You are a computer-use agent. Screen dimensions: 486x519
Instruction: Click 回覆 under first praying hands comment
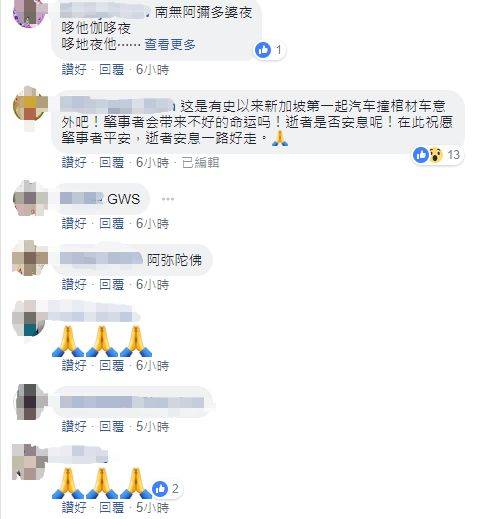(111, 365)
